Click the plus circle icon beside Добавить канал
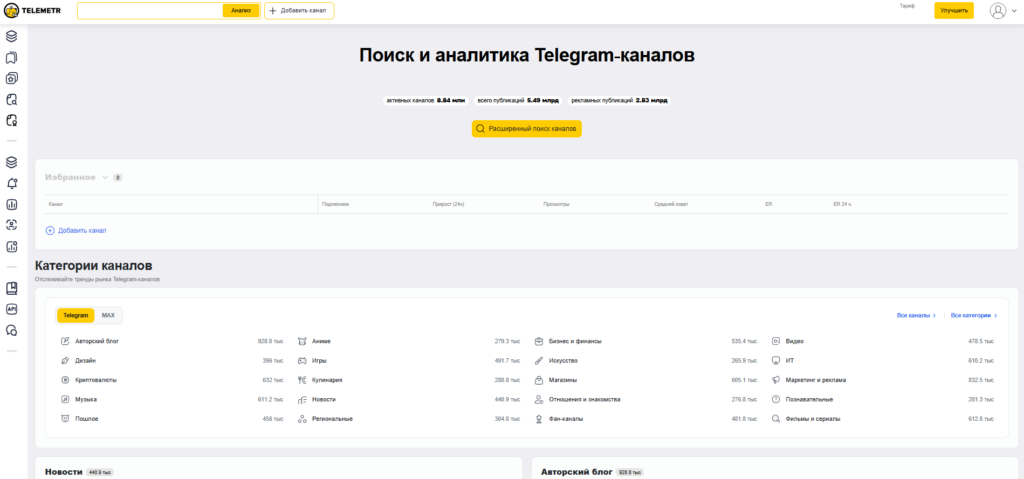Viewport: 1024px width, 479px height. click(x=50, y=231)
